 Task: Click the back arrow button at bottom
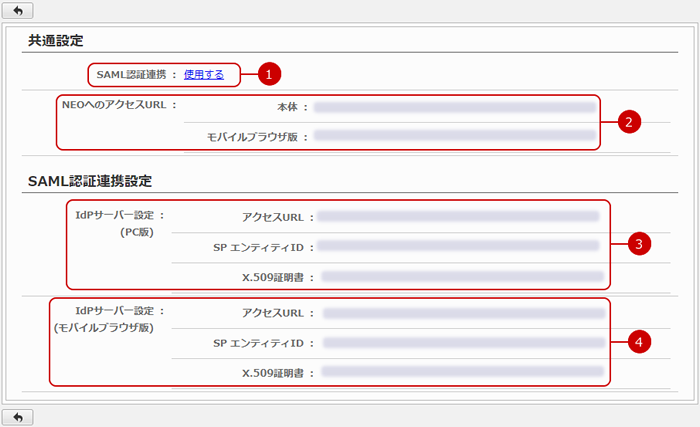[x=18, y=416]
